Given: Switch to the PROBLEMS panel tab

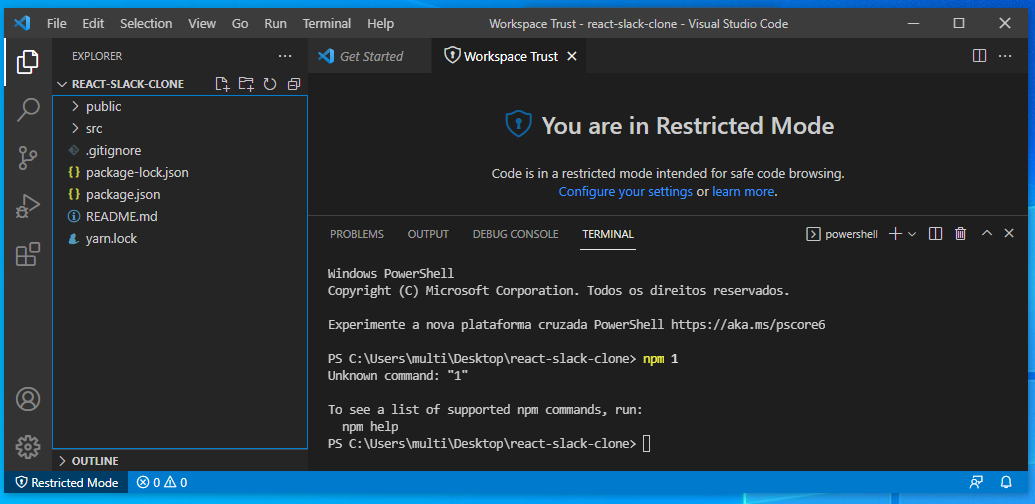Looking at the screenshot, I should coord(356,234).
